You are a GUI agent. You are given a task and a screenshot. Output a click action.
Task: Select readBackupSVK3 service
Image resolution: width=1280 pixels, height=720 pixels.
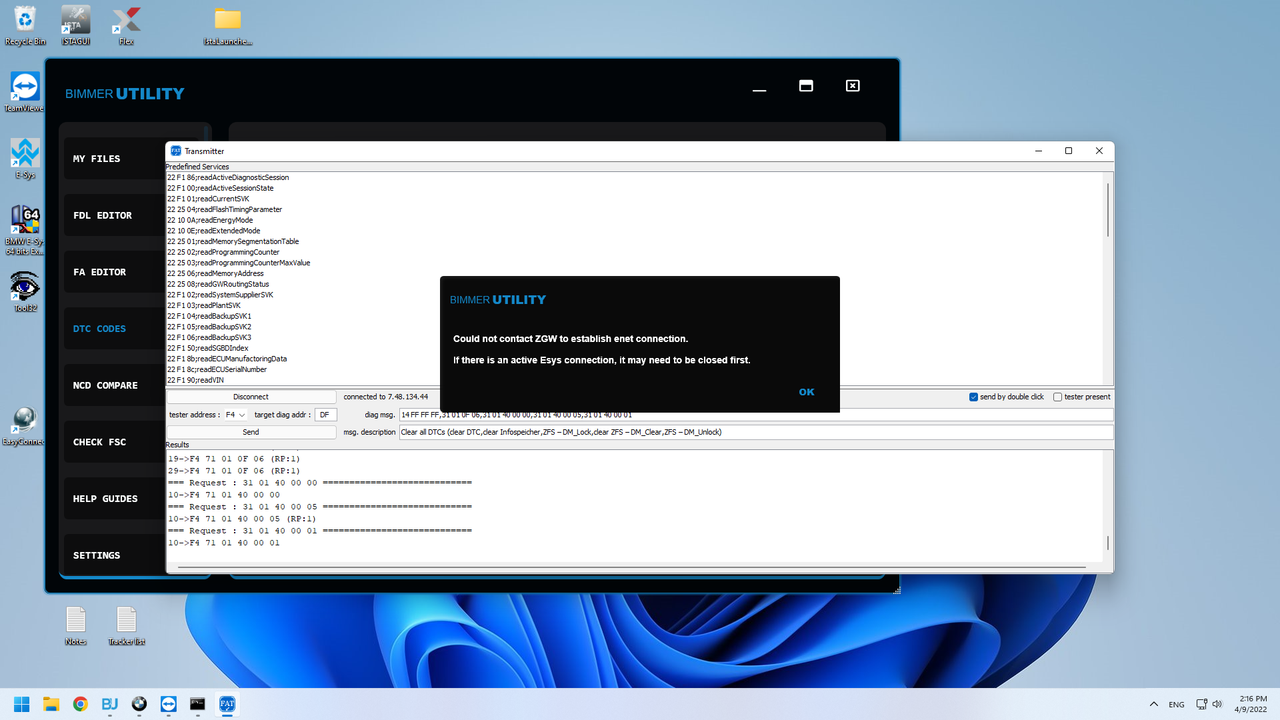209,337
